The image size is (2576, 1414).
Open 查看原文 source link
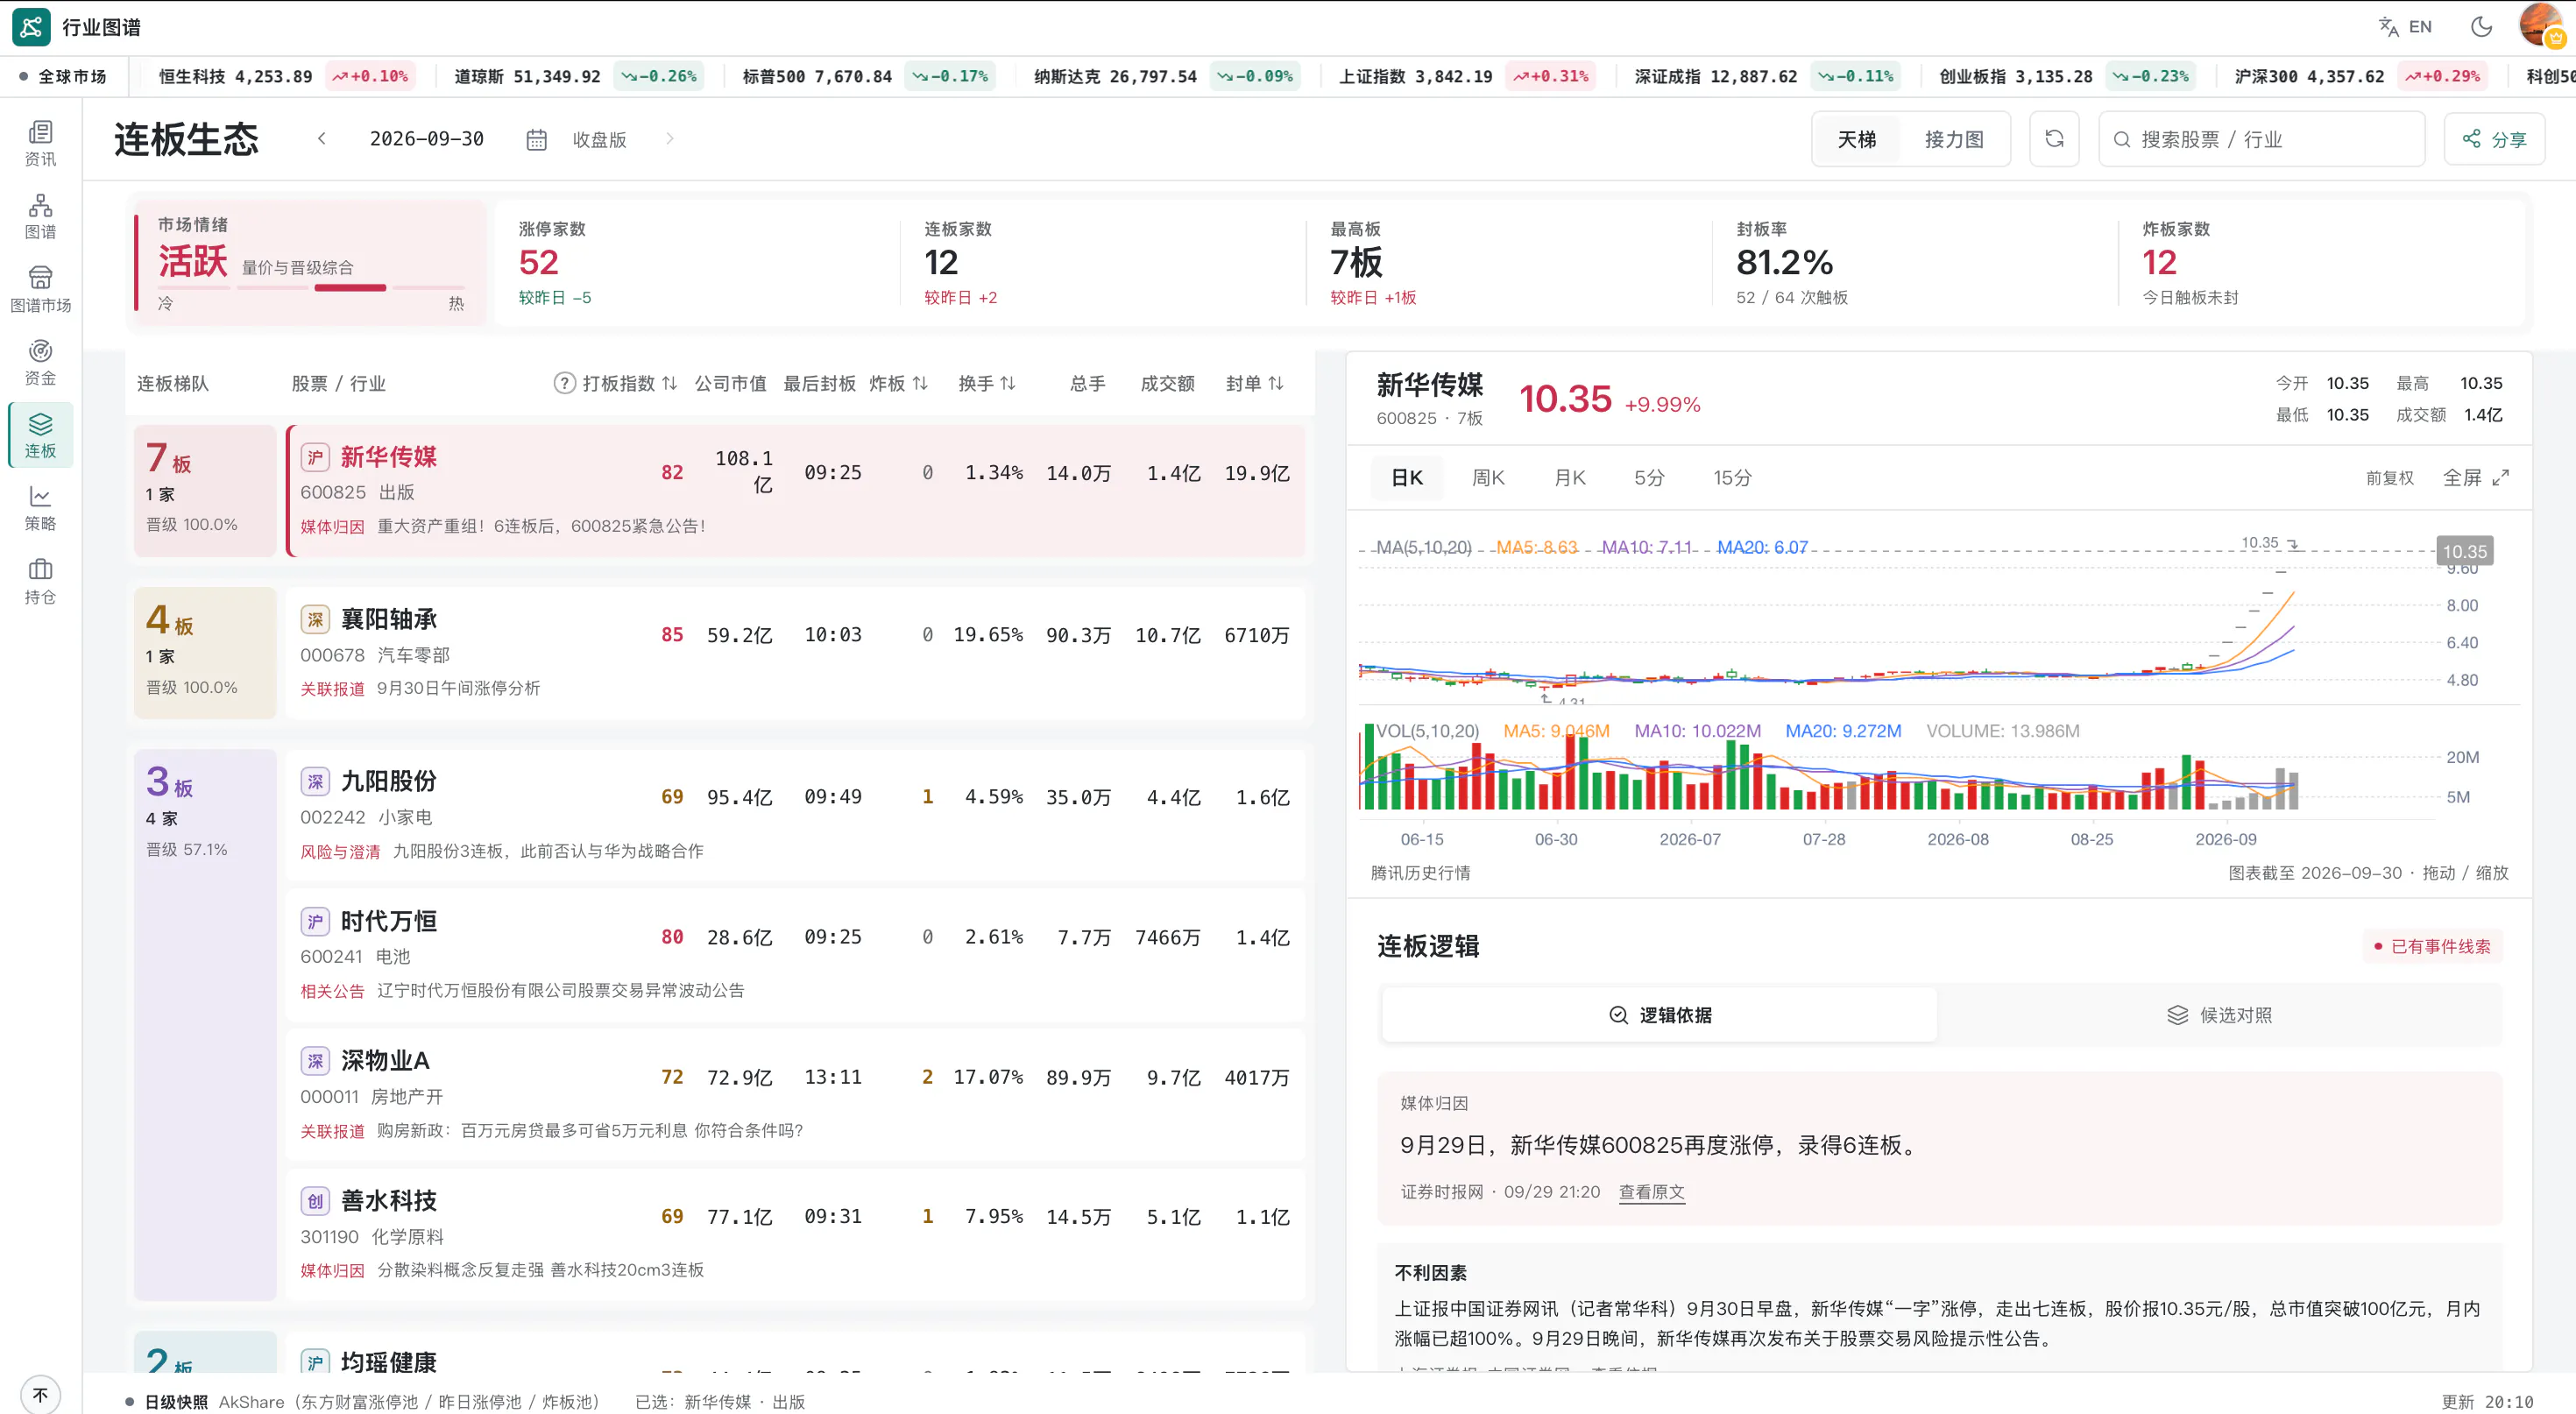tap(1651, 1192)
